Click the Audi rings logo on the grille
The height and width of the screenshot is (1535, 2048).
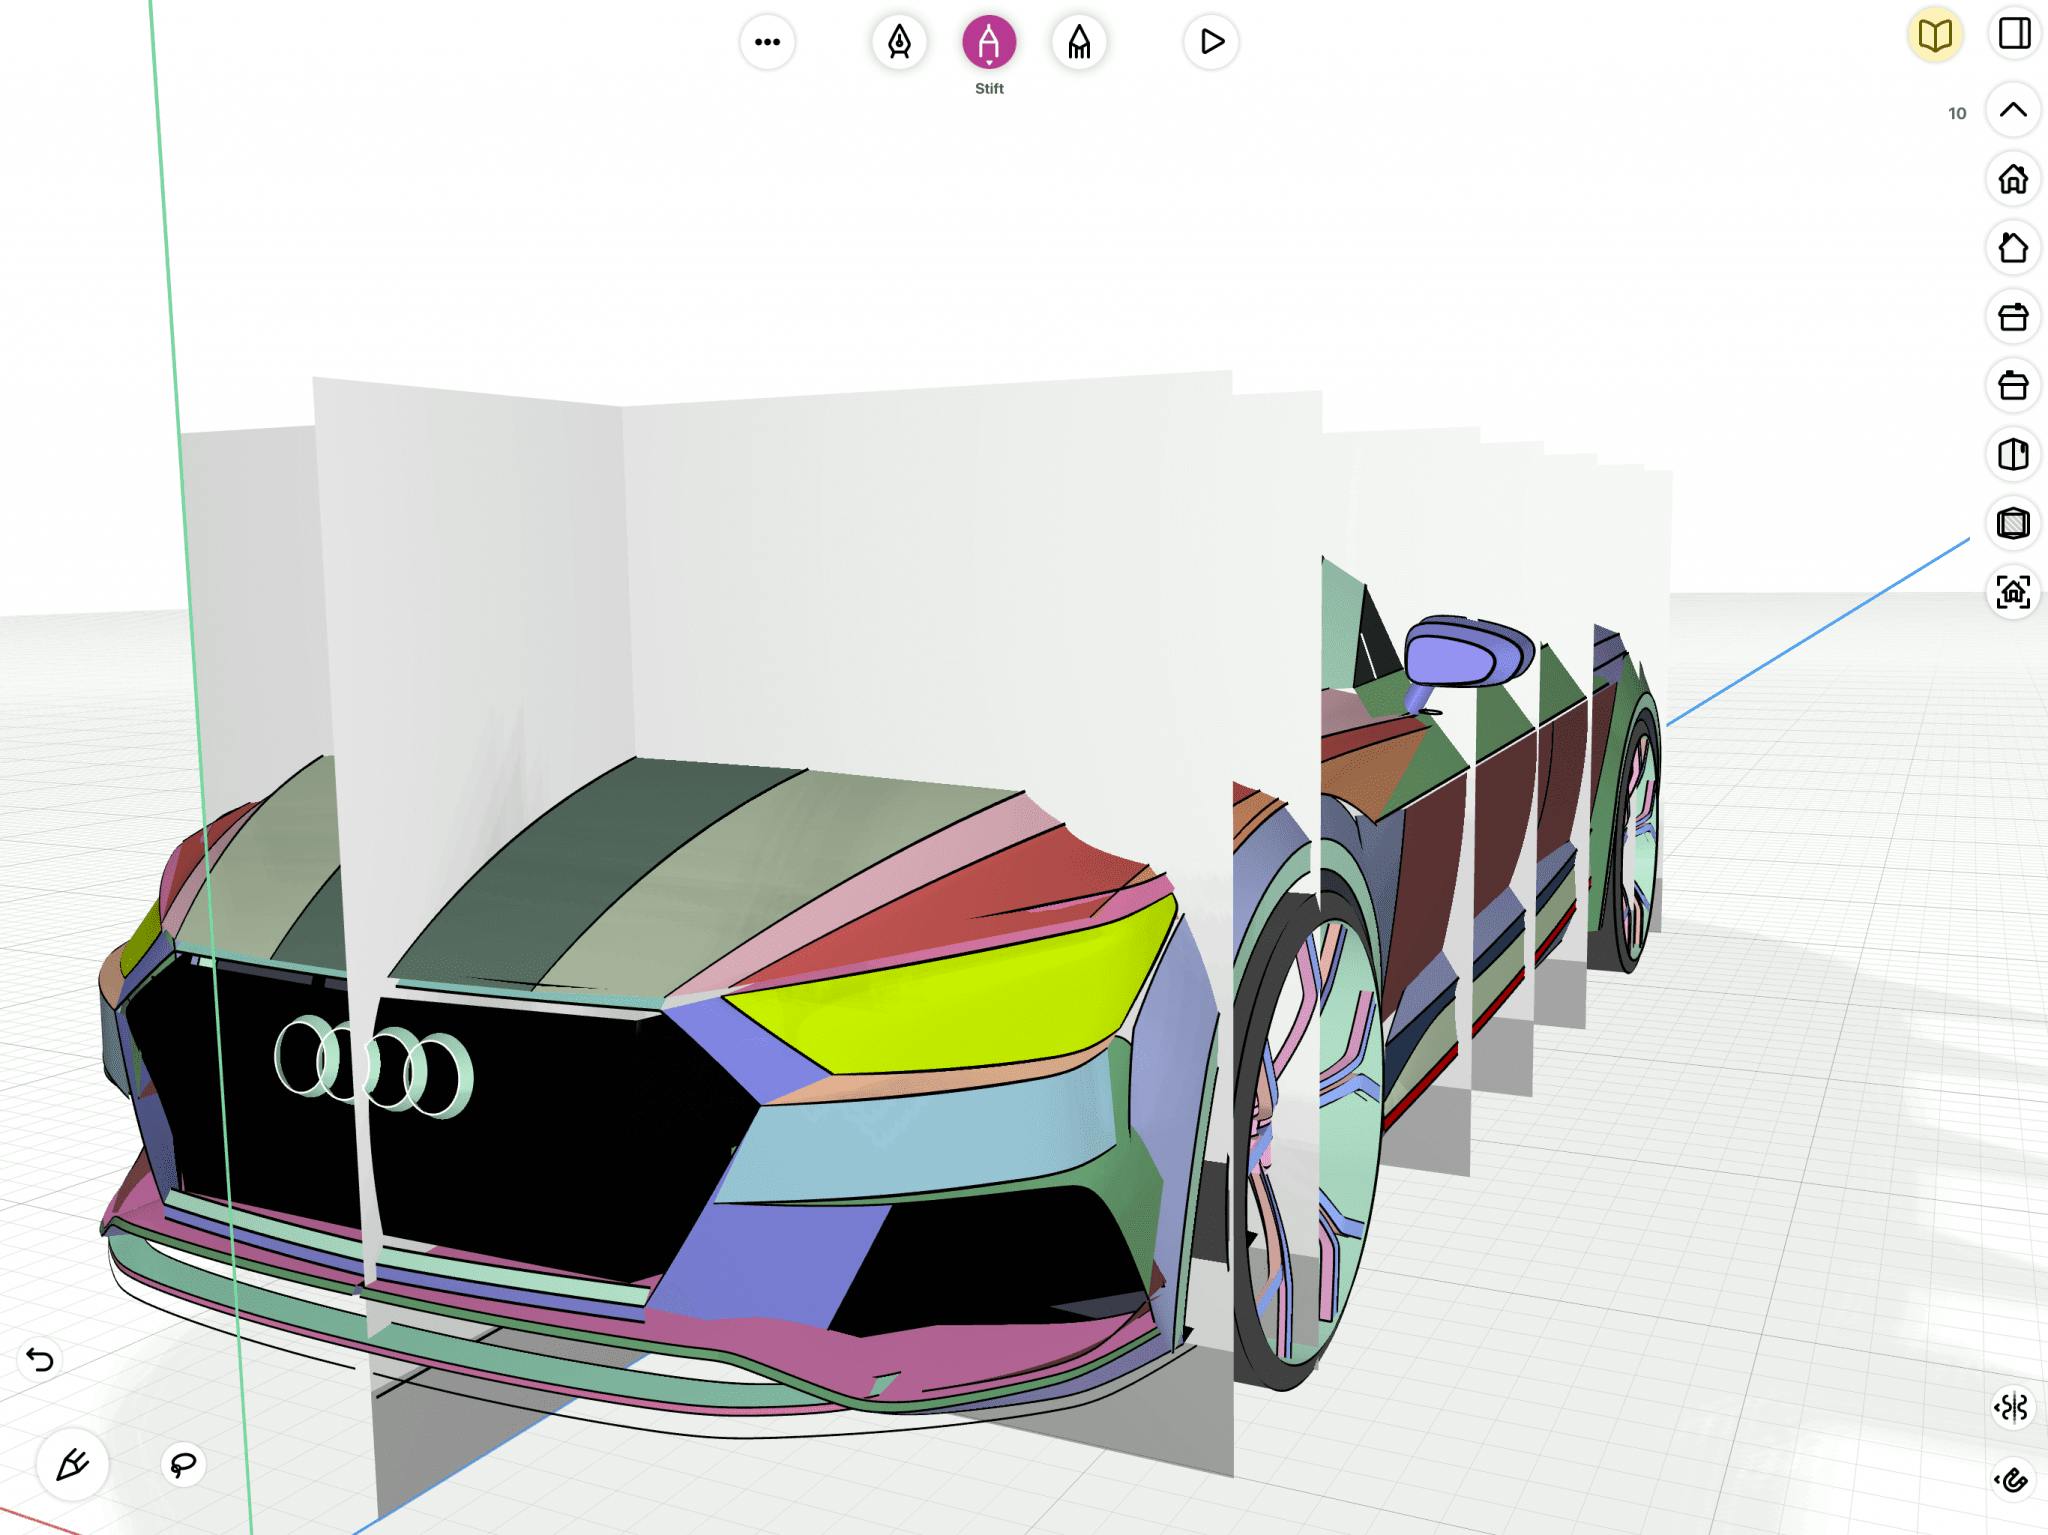coord(373,1066)
